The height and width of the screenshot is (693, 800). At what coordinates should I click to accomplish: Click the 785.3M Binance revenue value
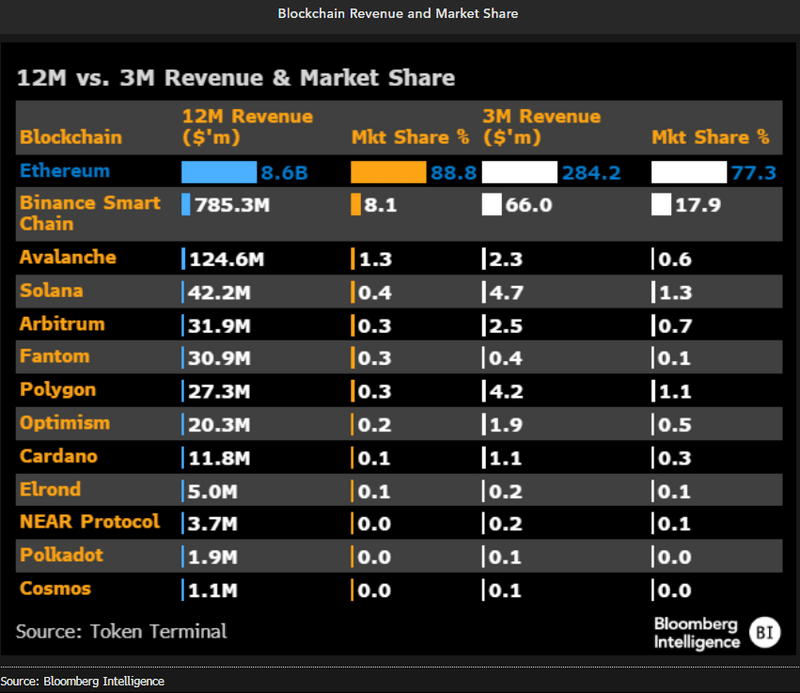click(x=232, y=205)
